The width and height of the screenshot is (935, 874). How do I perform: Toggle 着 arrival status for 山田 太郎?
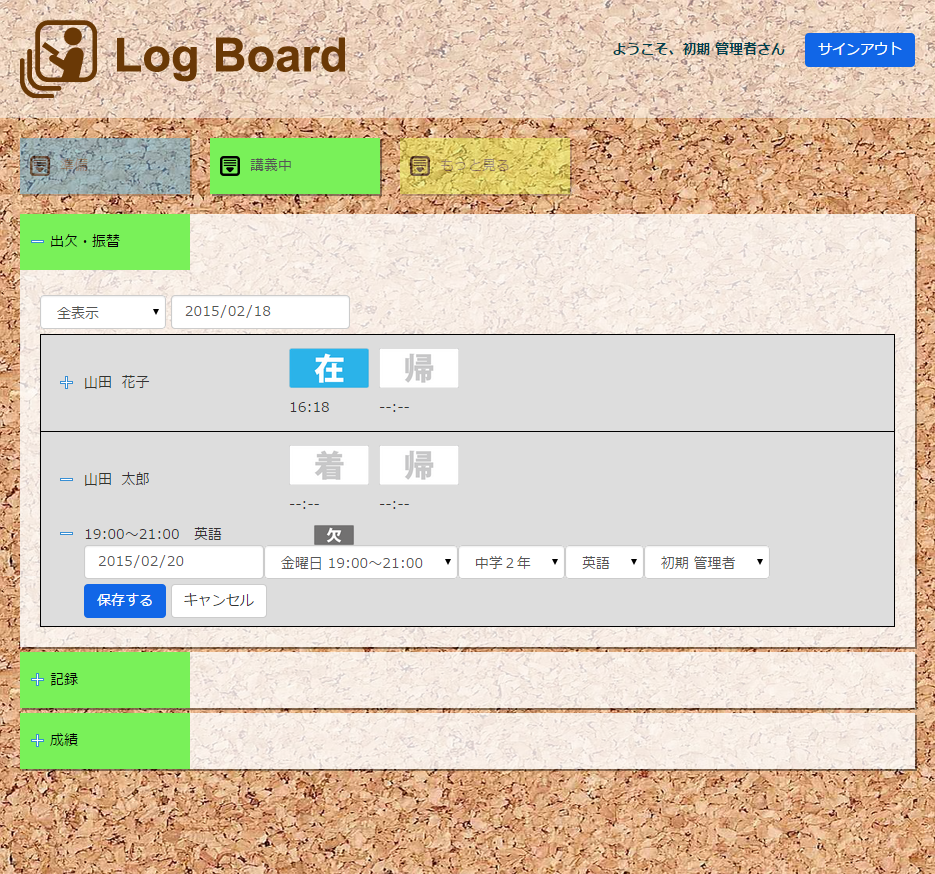pyautogui.click(x=329, y=465)
